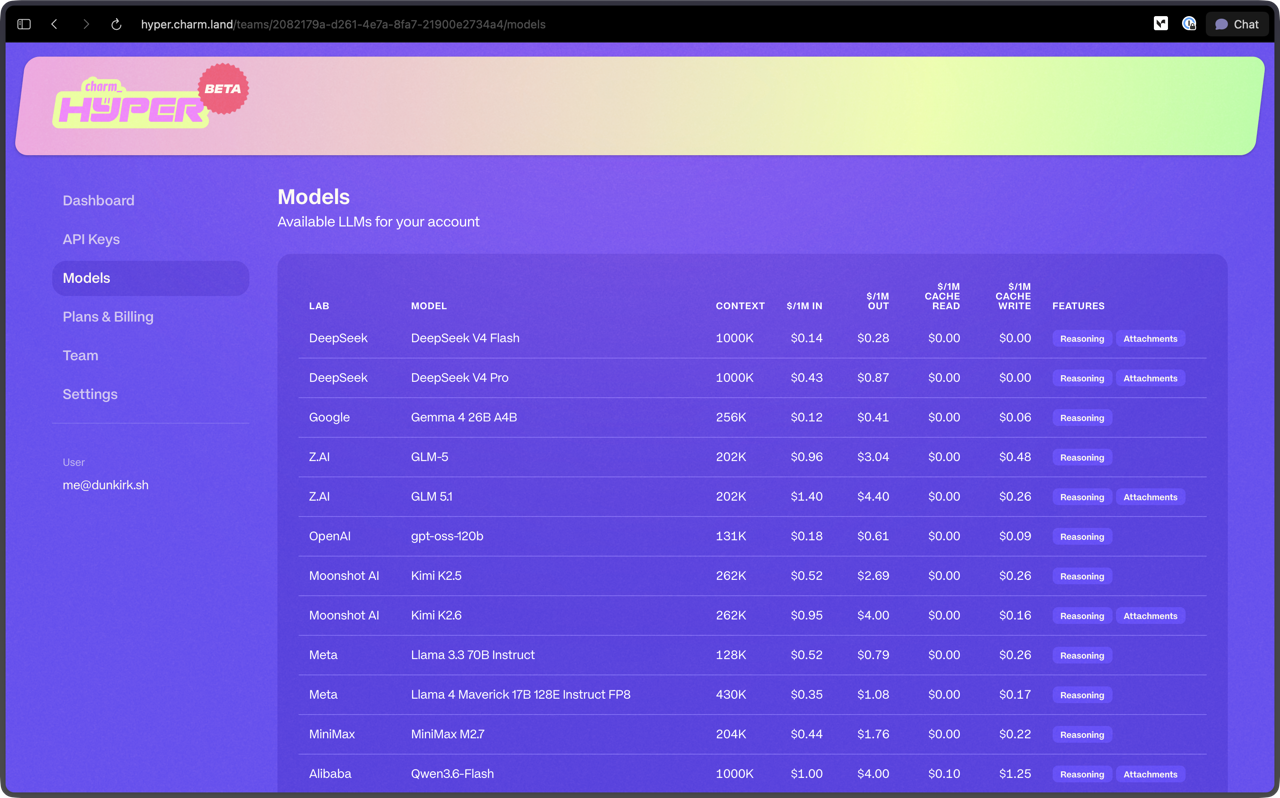Viewport: 1280px width, 798px height.
Task: Click the LAB column header
Action: click(x=319, y=306)
